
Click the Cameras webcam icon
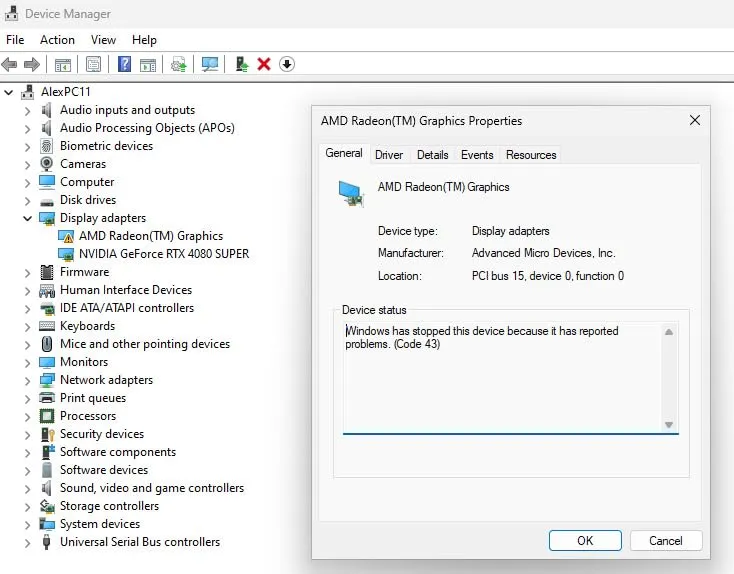(x=46, y=164)
